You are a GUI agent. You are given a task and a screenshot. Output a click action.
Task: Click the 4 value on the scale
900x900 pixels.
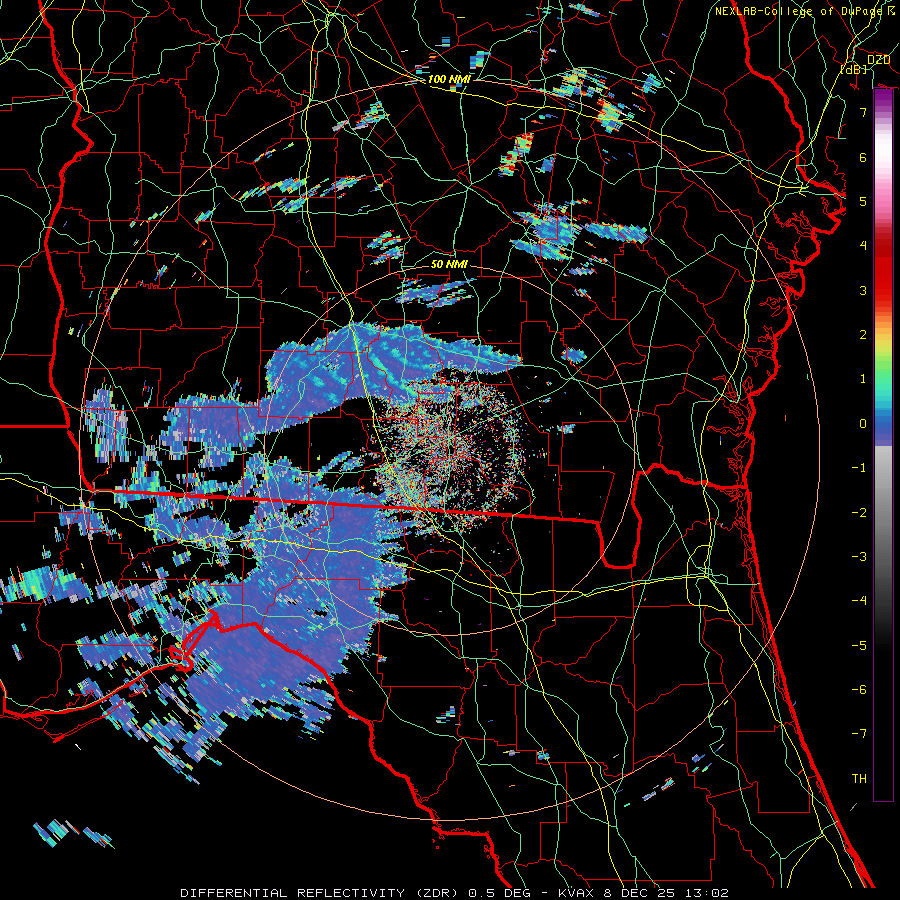click(863, 246)
